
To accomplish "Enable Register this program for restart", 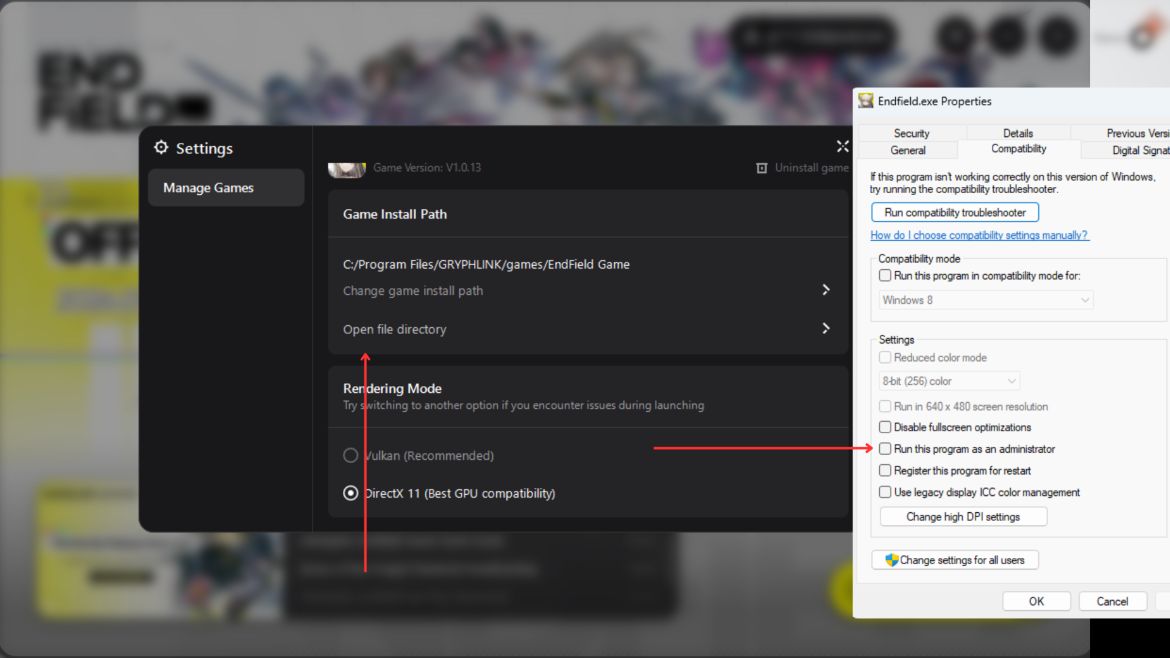I will (885, 470).
